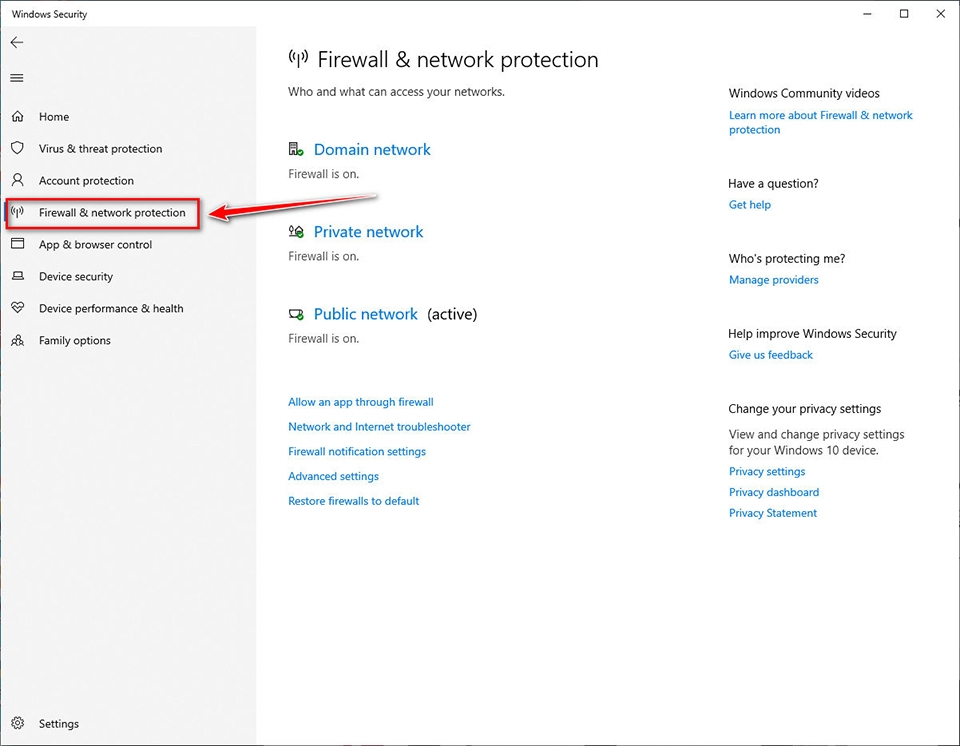Select the Device security icon
Screen dimensions: 960x746
click(18, 276)
